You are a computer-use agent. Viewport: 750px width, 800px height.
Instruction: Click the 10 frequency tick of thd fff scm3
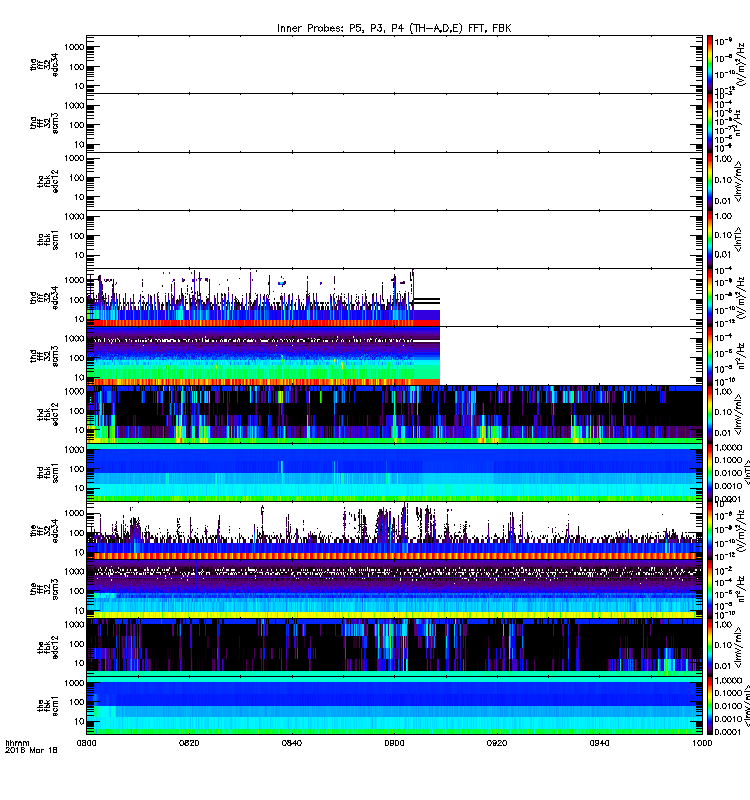click(79, 378)
